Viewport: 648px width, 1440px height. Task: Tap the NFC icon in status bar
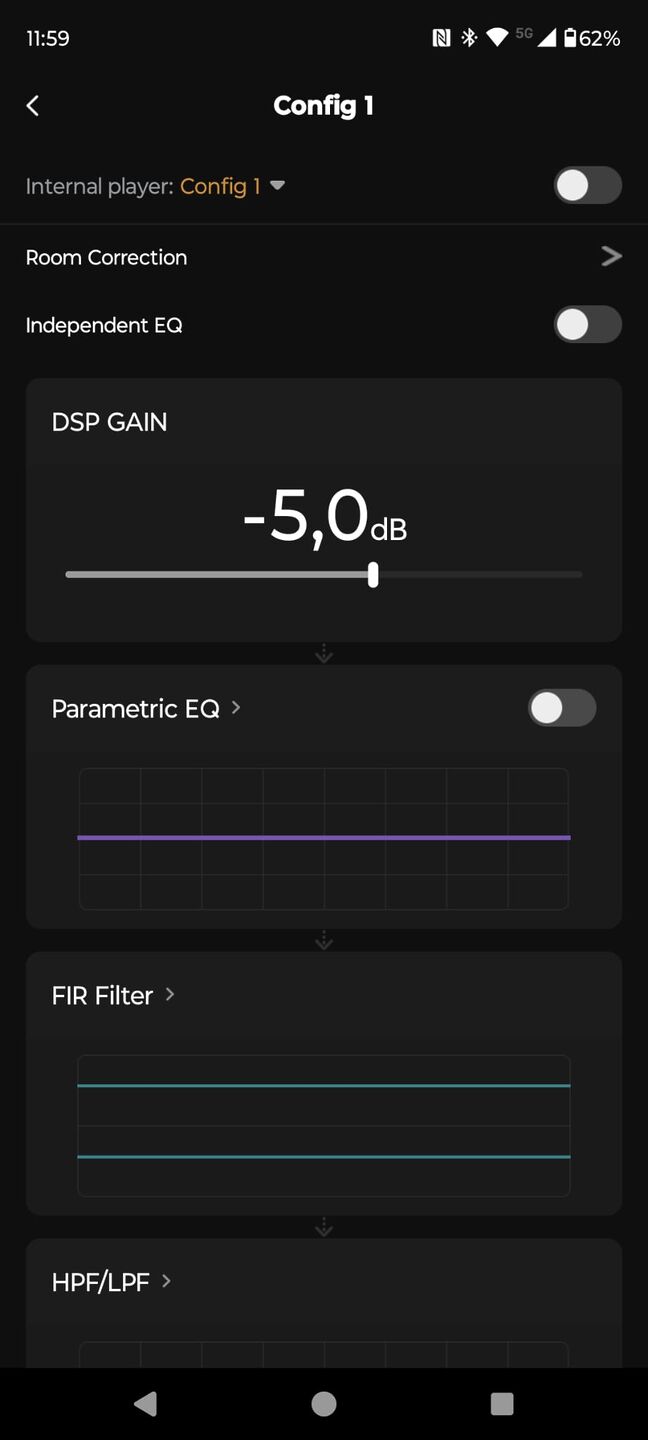(441, 38)
